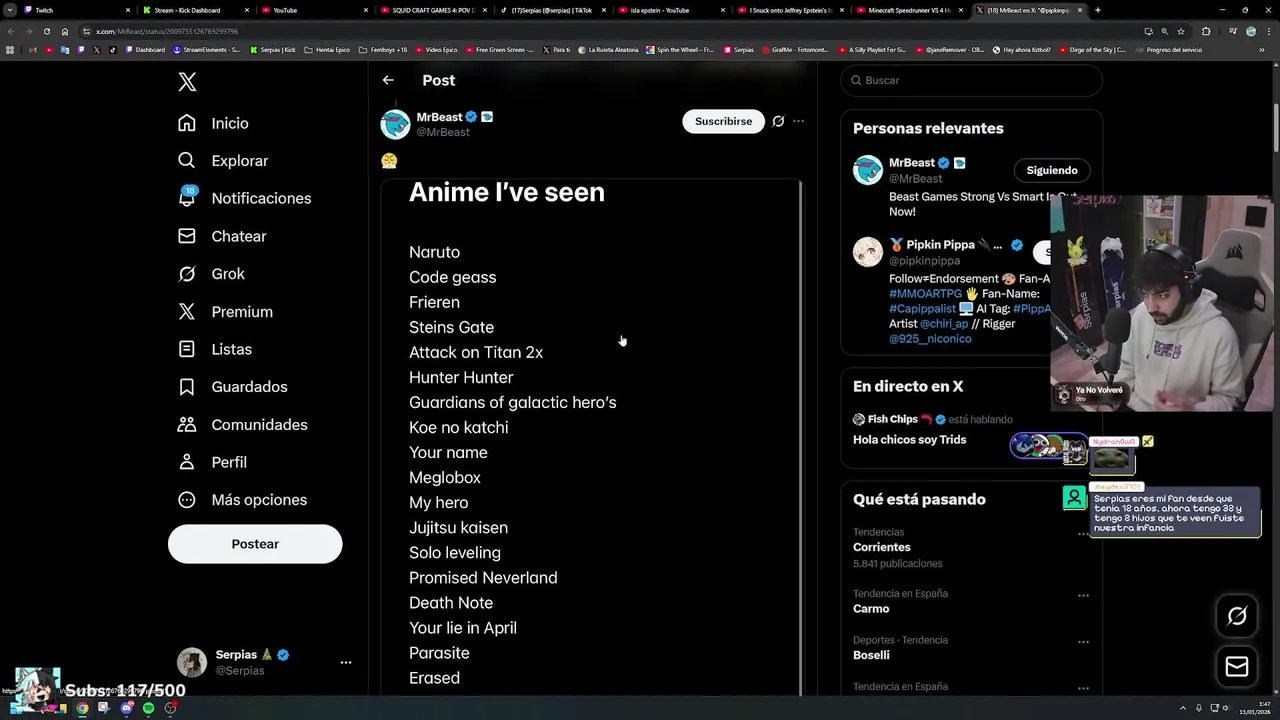Open the Boselli trend

(871, 656)
